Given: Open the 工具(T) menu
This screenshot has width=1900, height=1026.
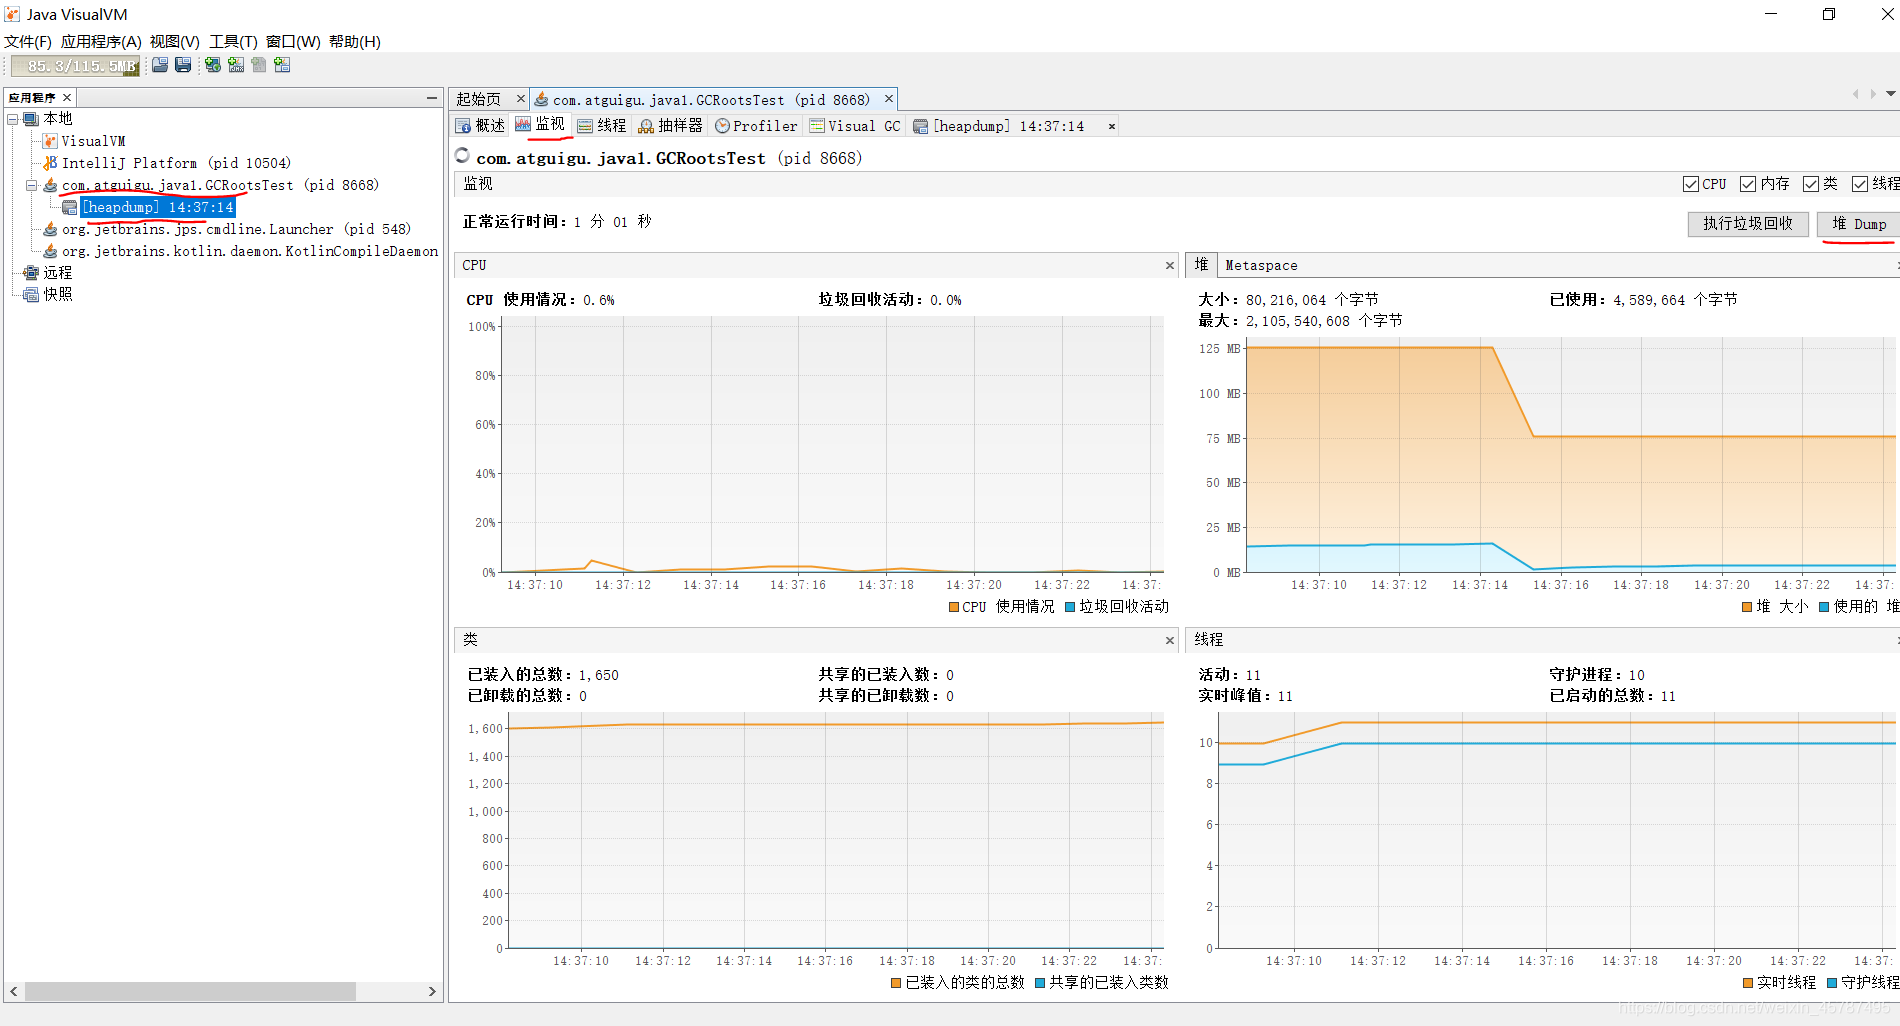Looking at the screenshot, I should point(233,41).
